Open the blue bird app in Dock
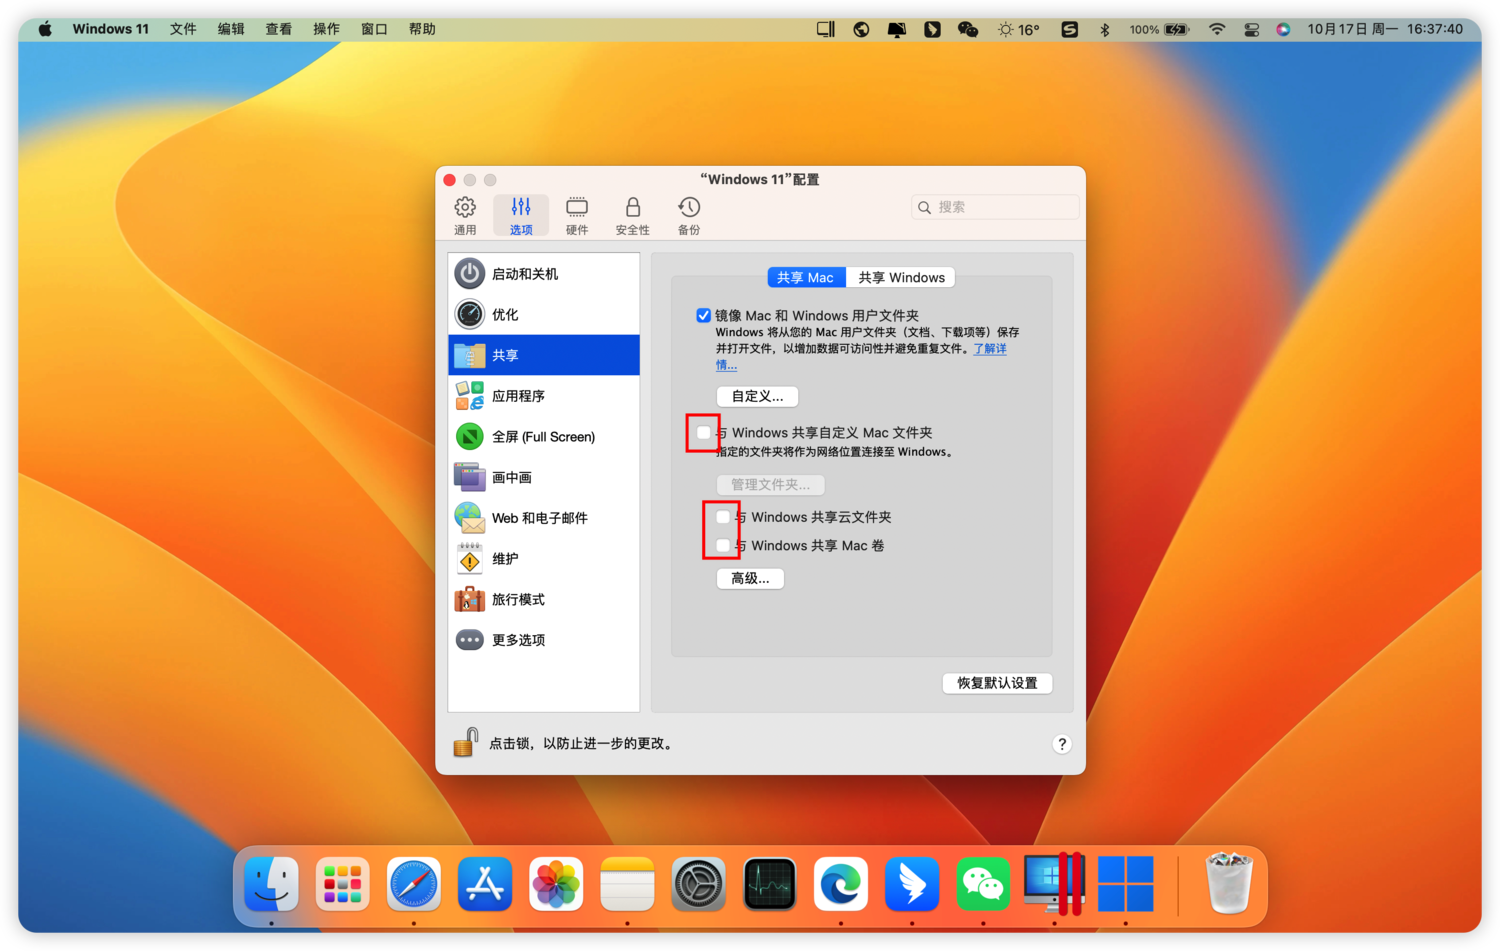 [912, 884]
